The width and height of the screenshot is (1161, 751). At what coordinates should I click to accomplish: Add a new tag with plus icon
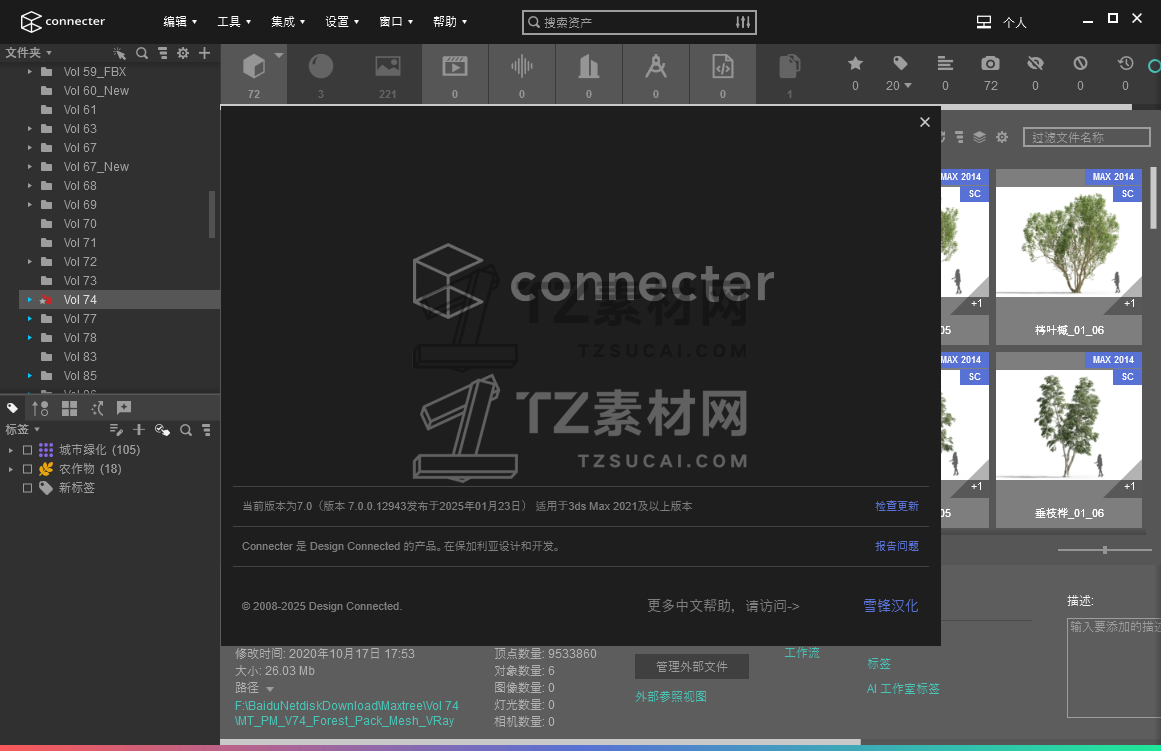(138, 430)
